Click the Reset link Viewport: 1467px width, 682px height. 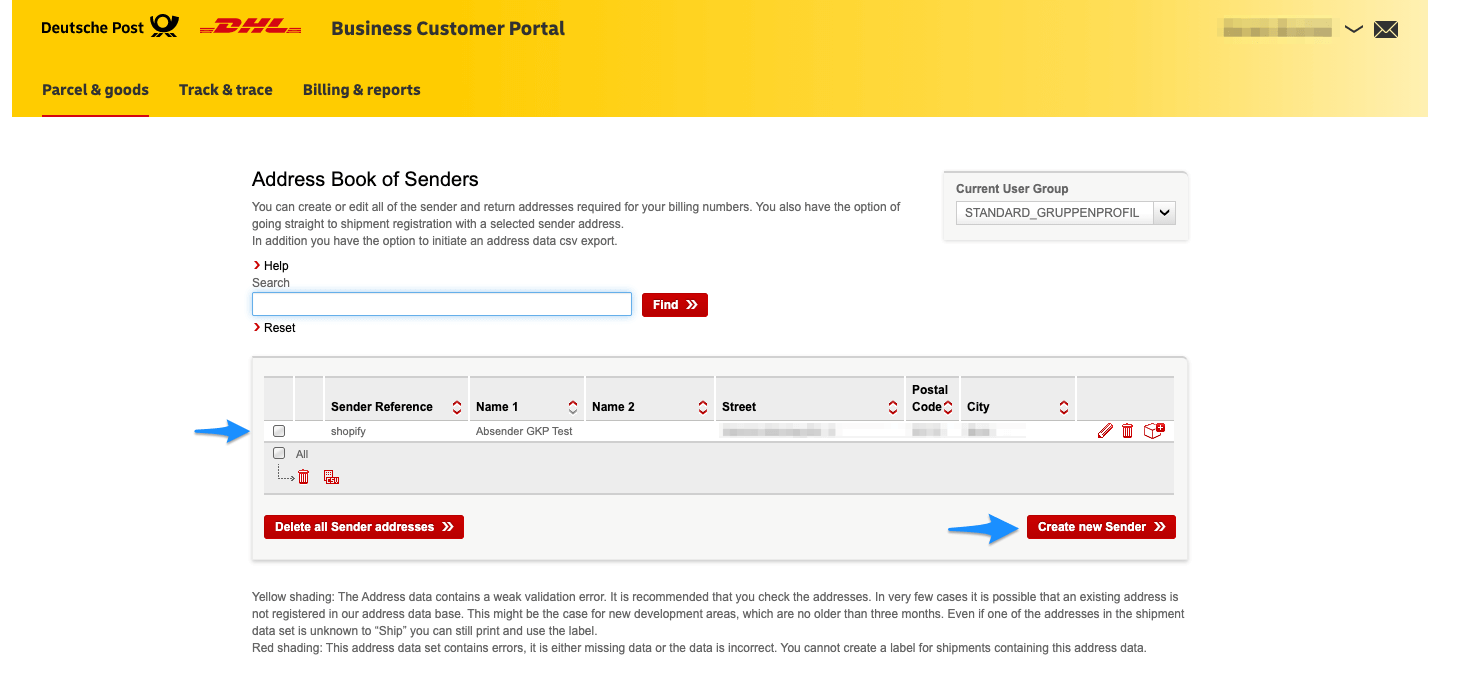click(275, 328)
